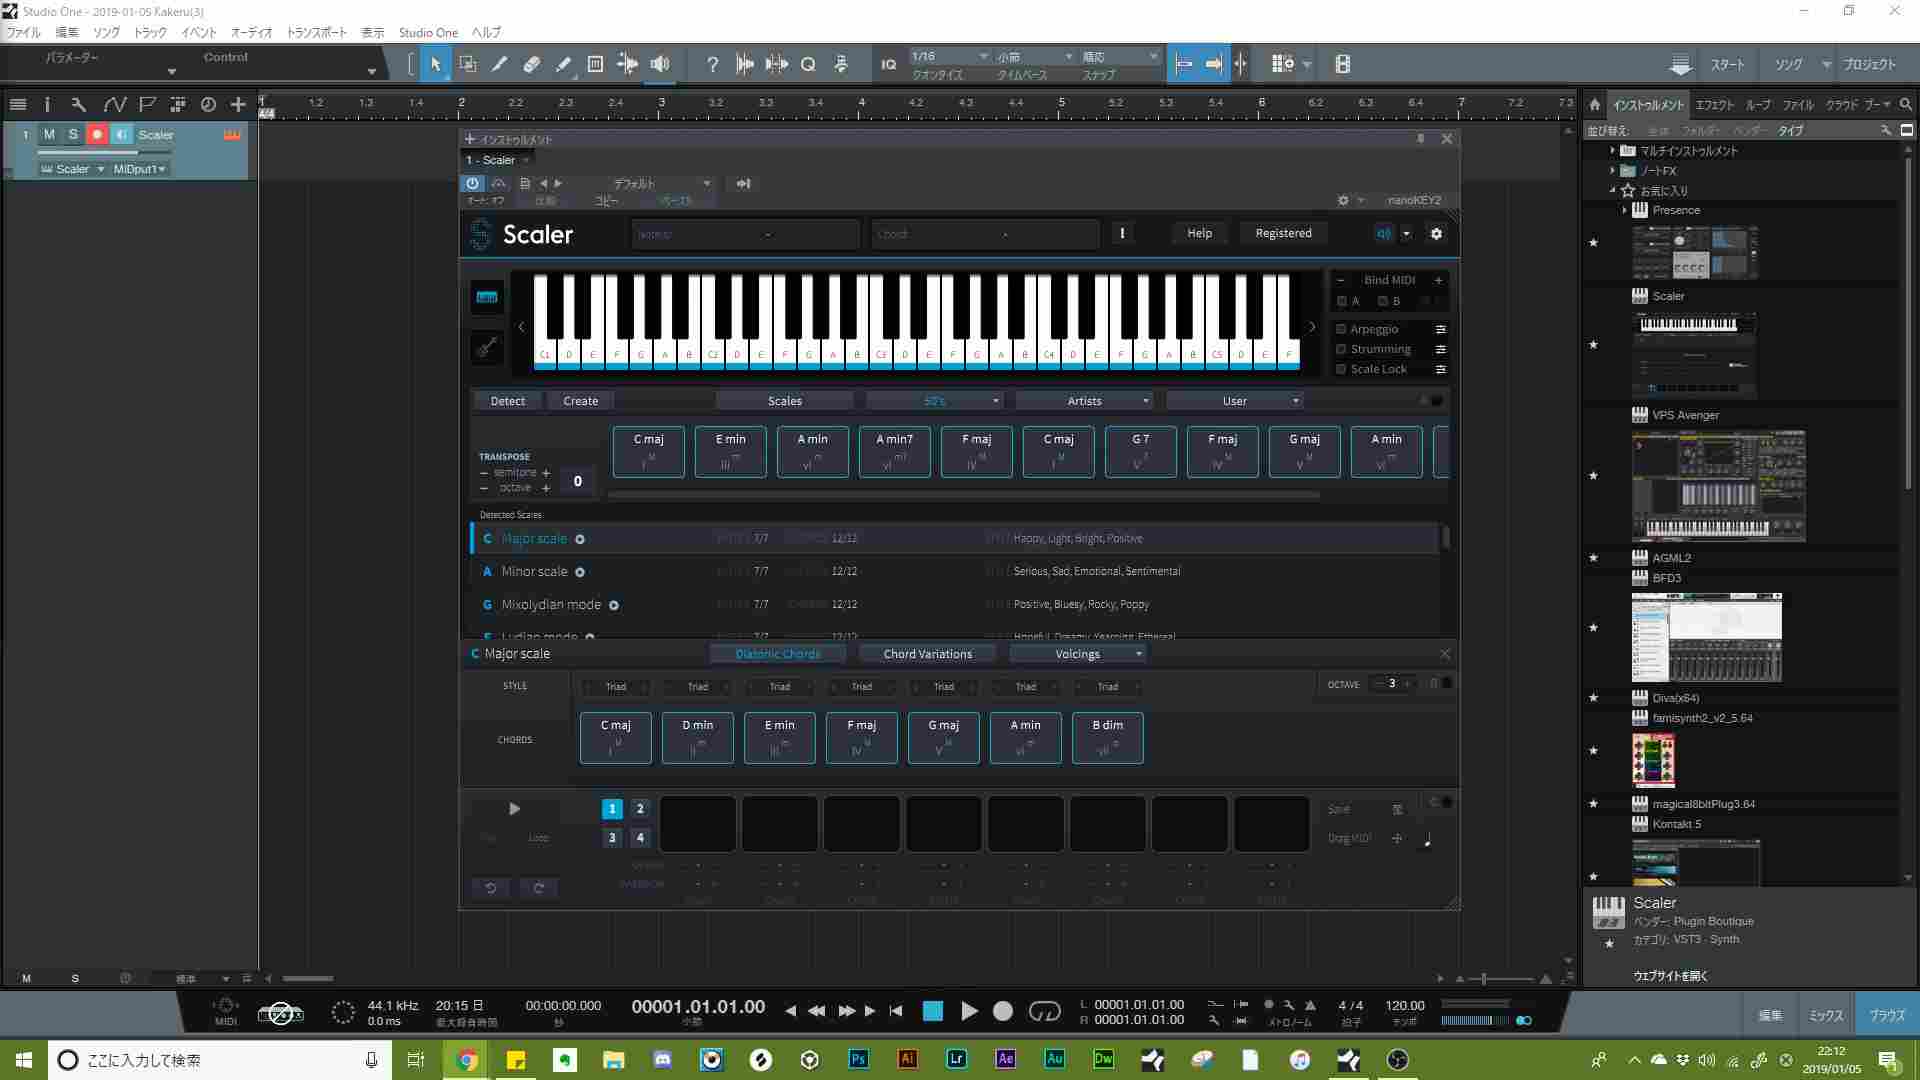Image resolution: width=1920 pixels, height=1080 pixels.
Task: Click the D min diatonic chord
Action: click(697, 737)
